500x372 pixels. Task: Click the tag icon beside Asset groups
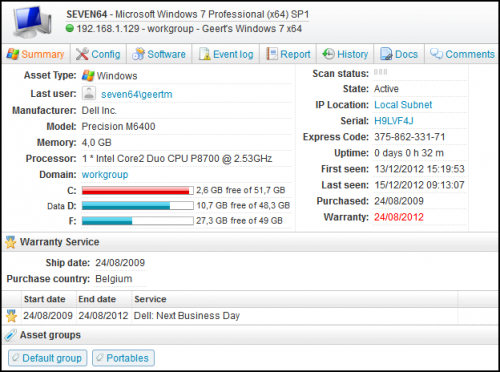pos(10,335)
